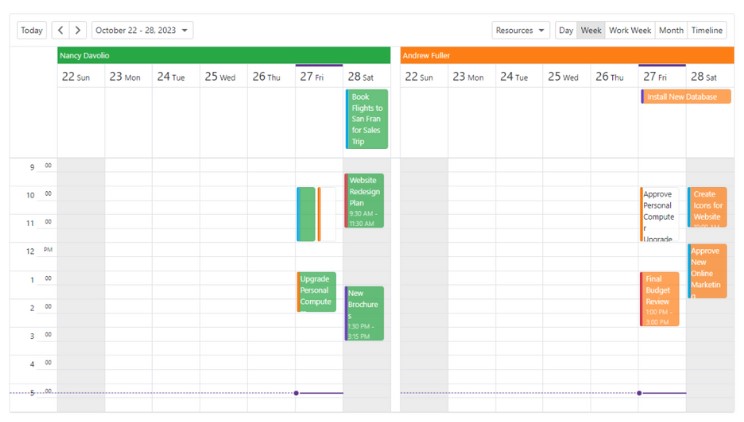Go to Today

(x=32, y=30)
